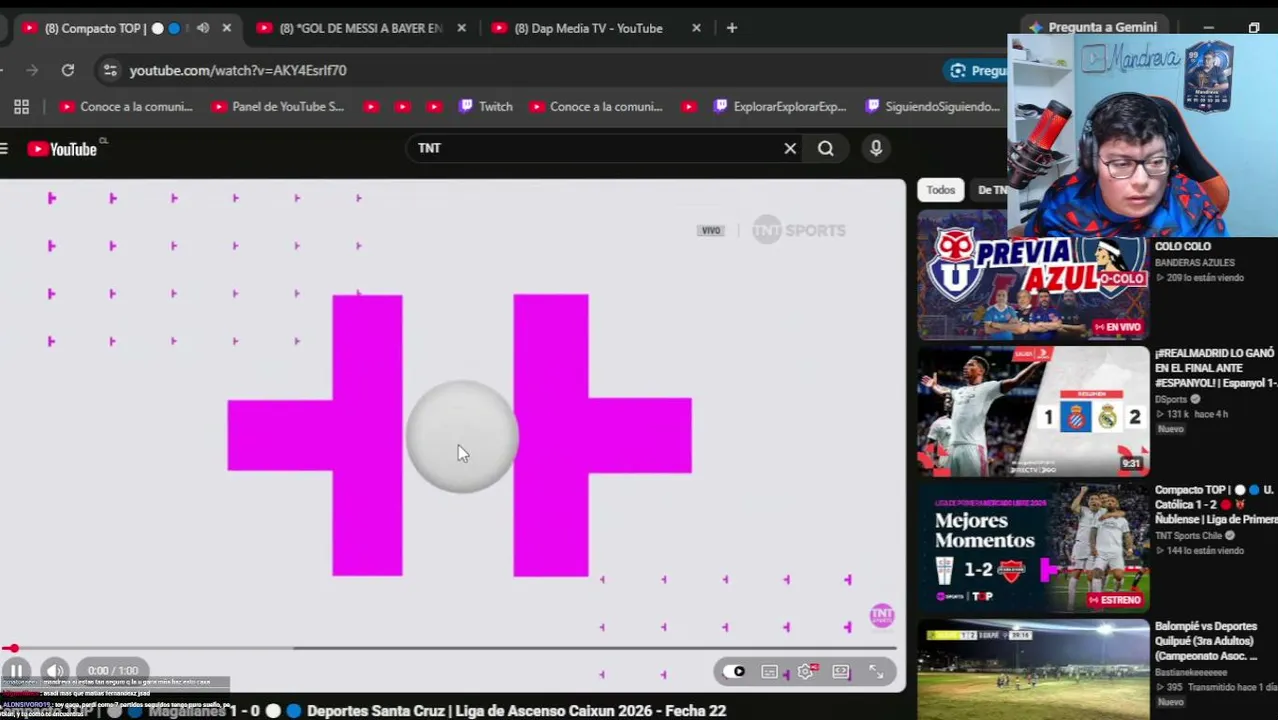Close the Dap Media TV tab
1278x720 pixels.
point(696,28)
